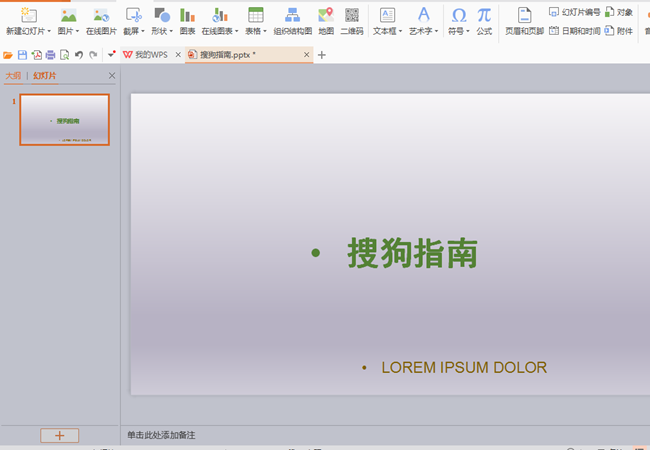The width and height of the screenshot is (650, 450).
Task: Click the title text 搜狗指南 on slide
Action: [x=412, y=253]
